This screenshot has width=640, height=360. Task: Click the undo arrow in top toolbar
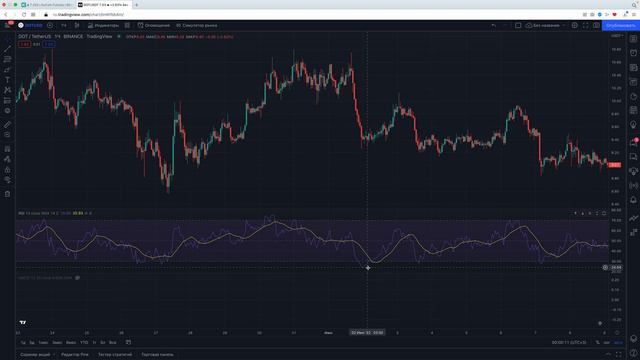click(x=493, y=25)
